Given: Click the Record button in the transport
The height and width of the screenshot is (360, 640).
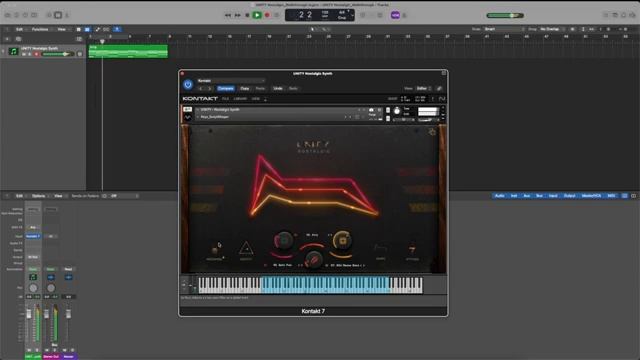Looking at the screenshot, I should 267,15.
